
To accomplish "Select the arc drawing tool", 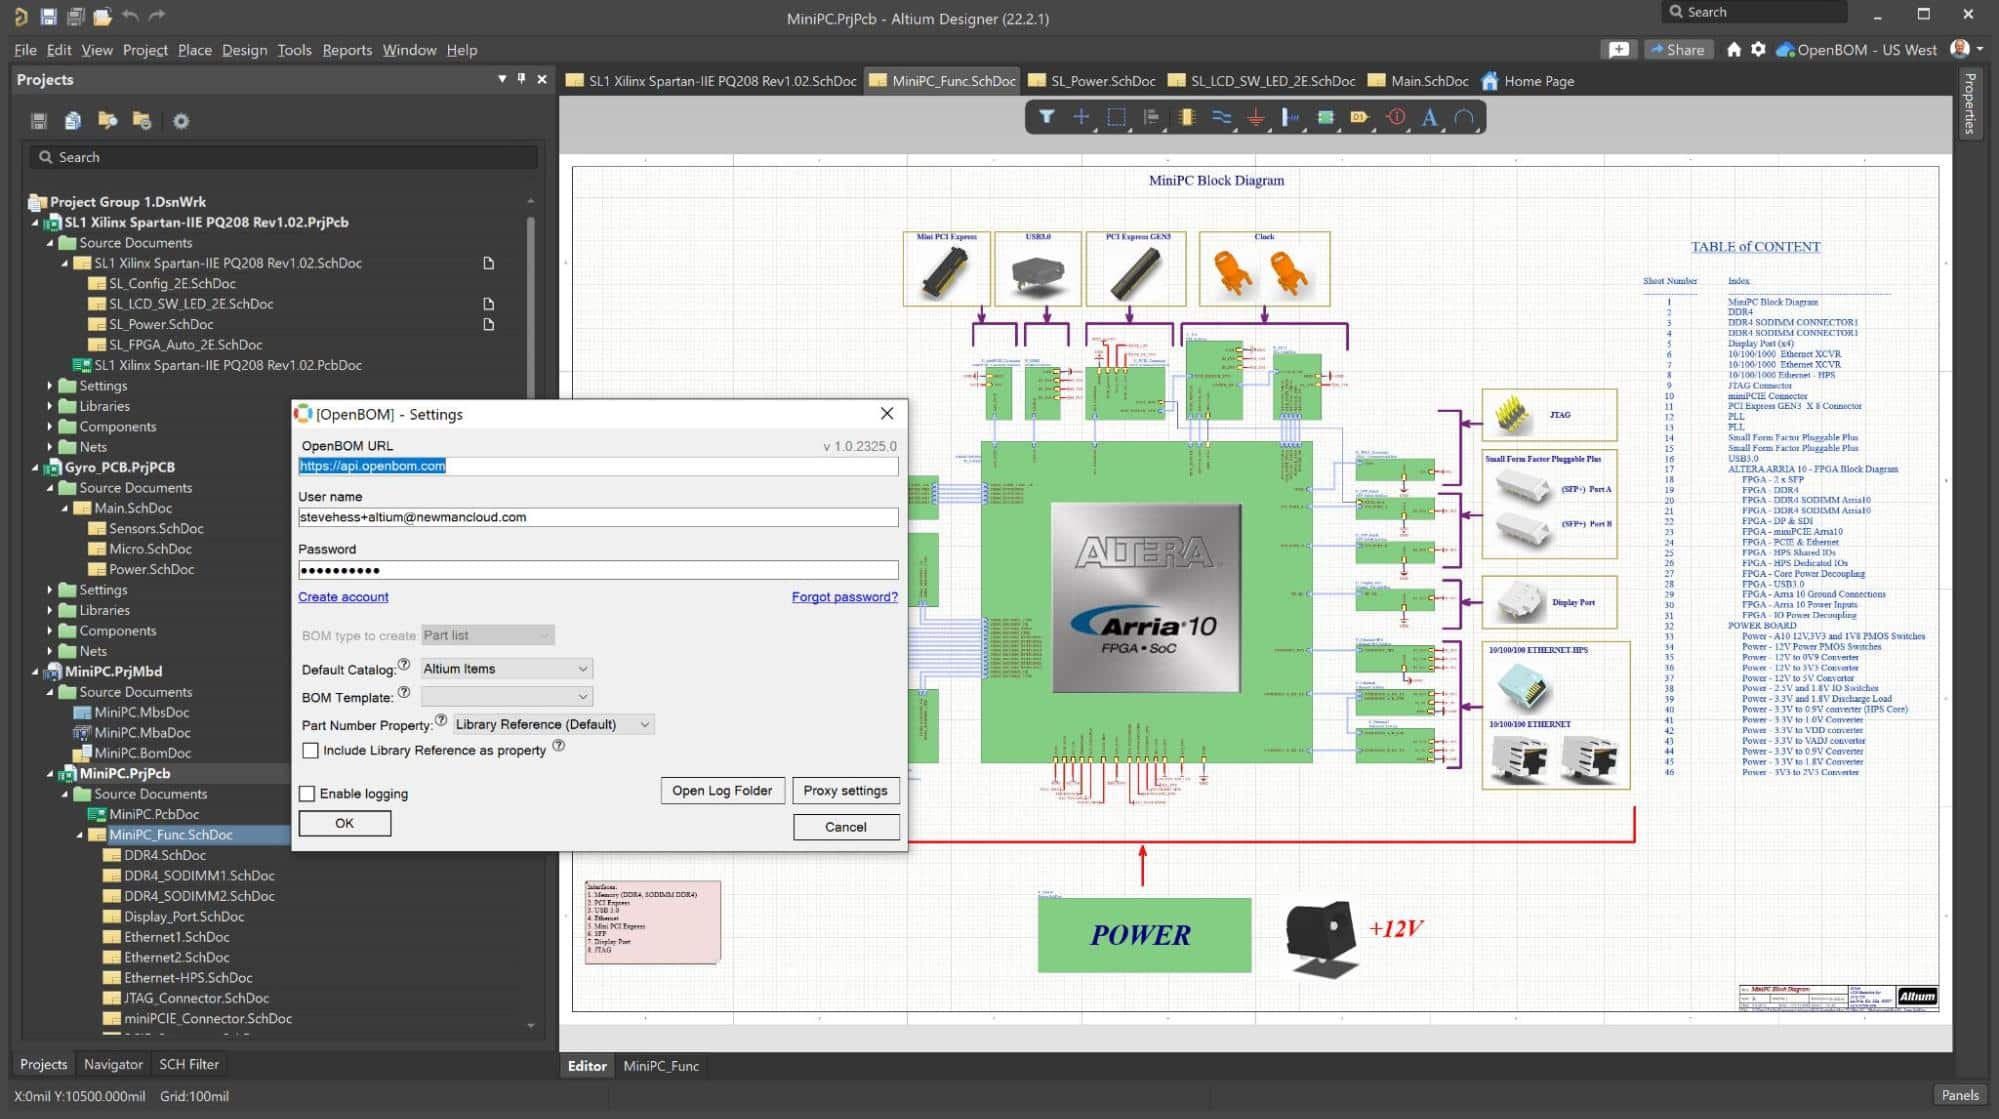I will click(1464, 117).
